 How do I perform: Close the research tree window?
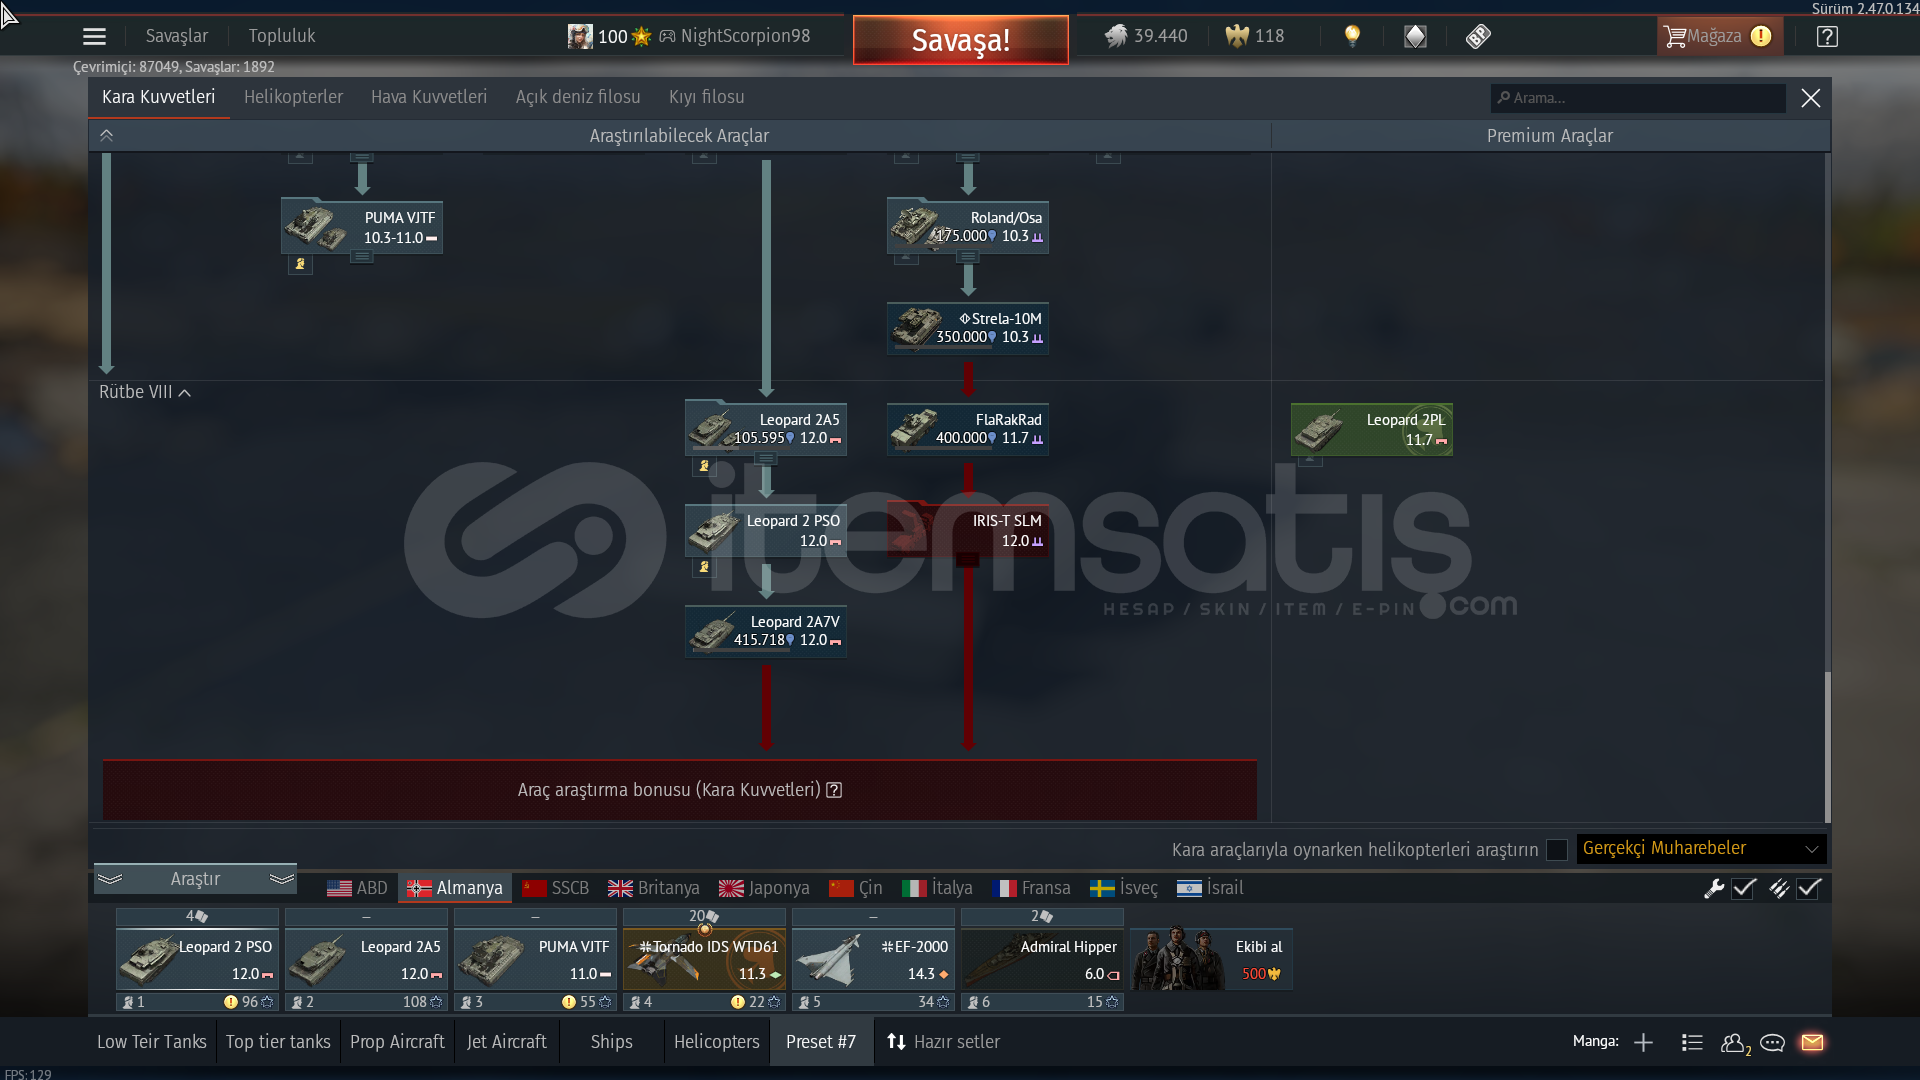[x=1810, y=98]
